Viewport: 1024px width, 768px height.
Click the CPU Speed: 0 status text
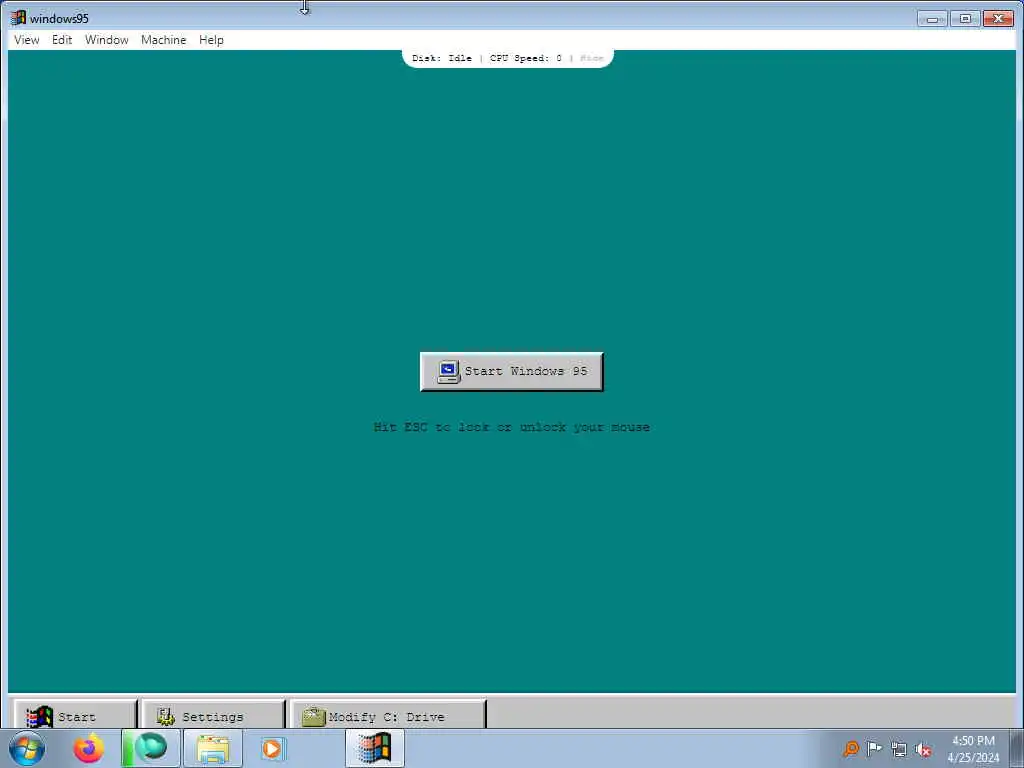pos(525,58)
